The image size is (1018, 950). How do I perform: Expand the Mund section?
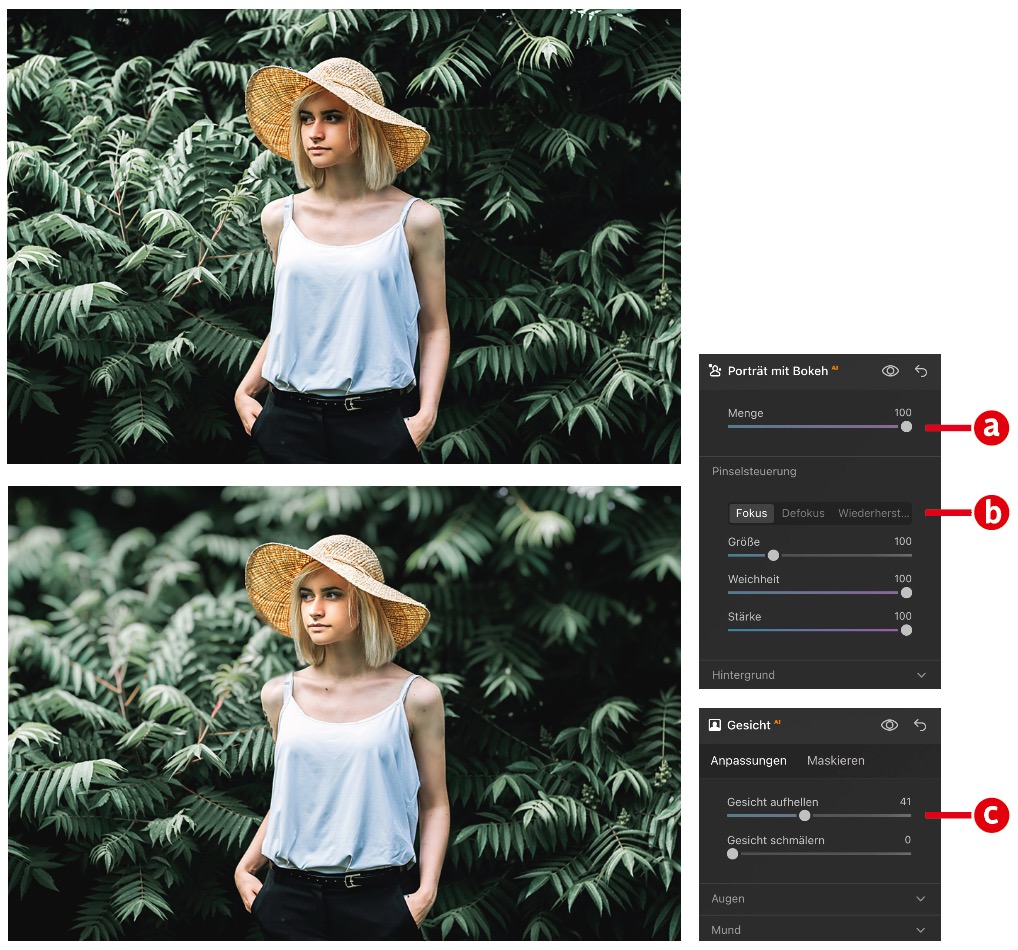(x=920, y=930)
